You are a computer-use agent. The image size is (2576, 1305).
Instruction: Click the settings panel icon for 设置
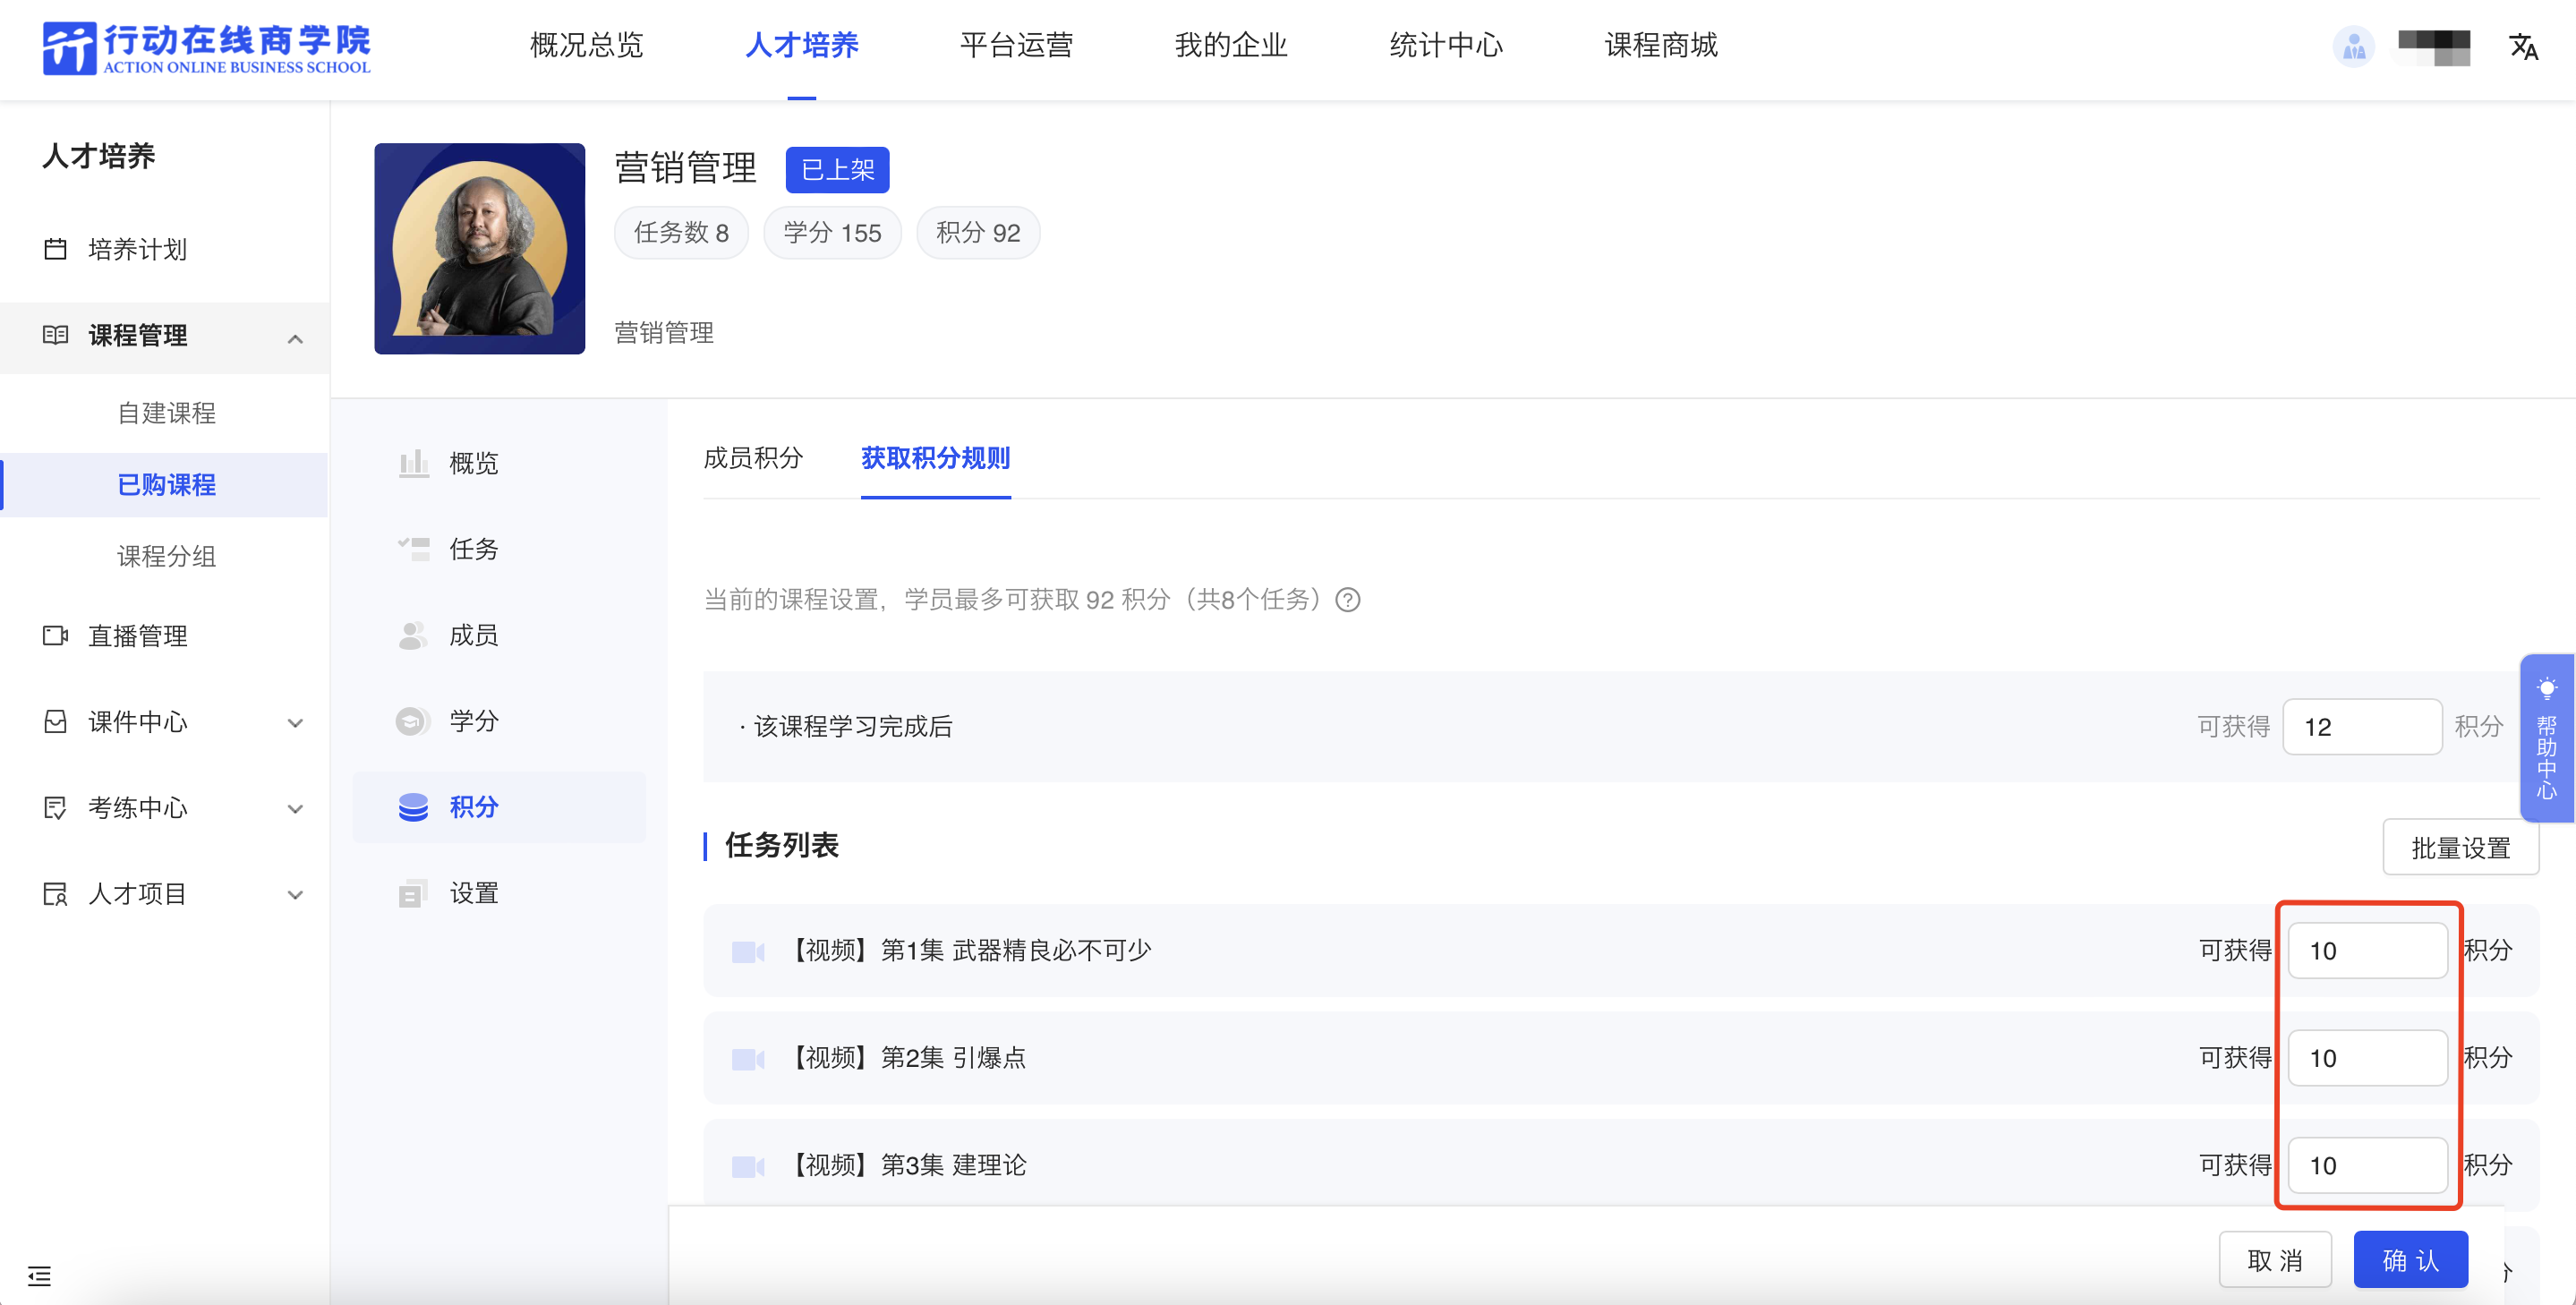point(413,893)
